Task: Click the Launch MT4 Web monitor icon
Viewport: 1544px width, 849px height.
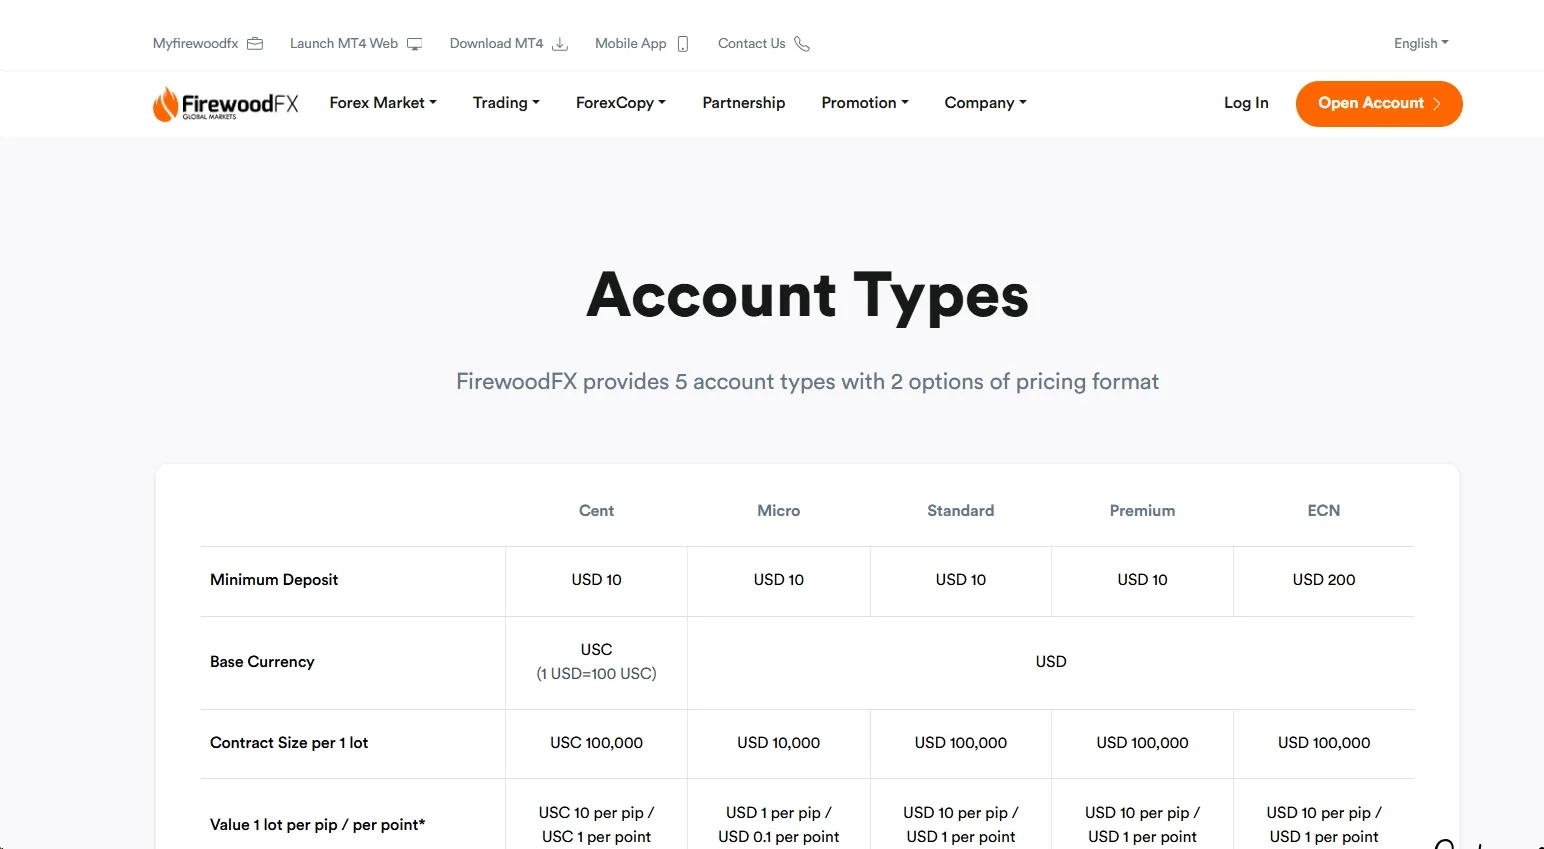Action: pos(414,44)
